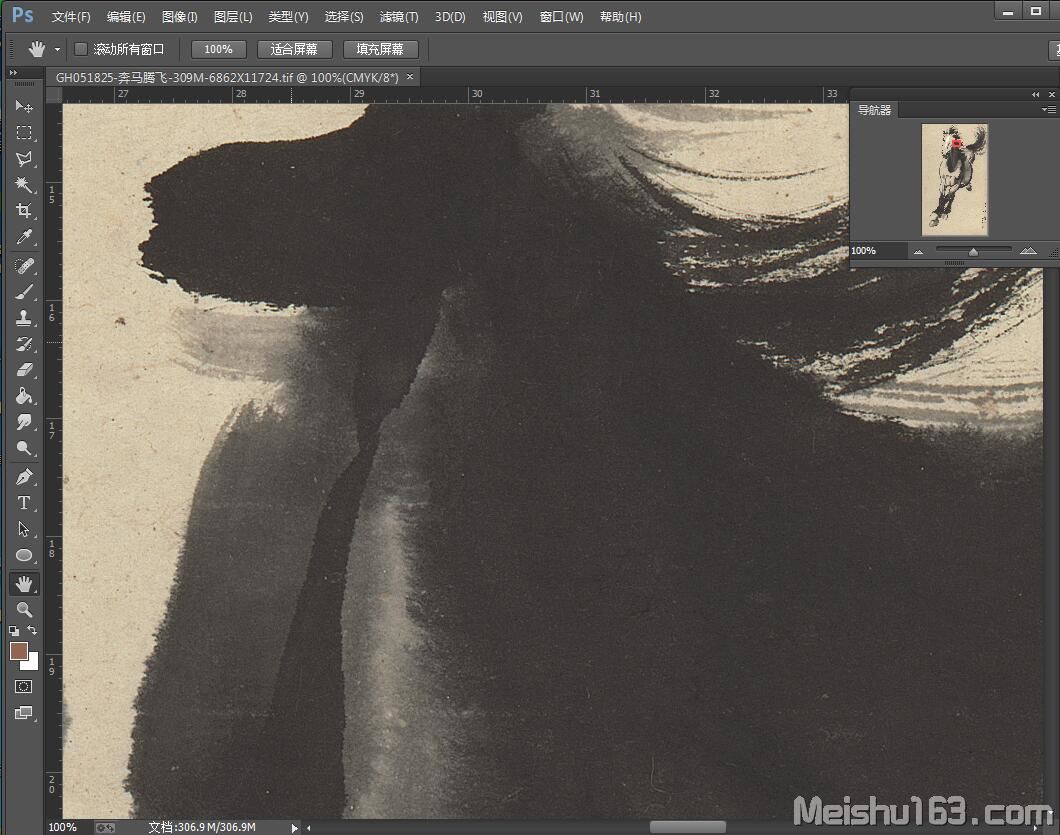Open the 文件(F) menu
Screen dimensions: 1060x835
[71, 17]
